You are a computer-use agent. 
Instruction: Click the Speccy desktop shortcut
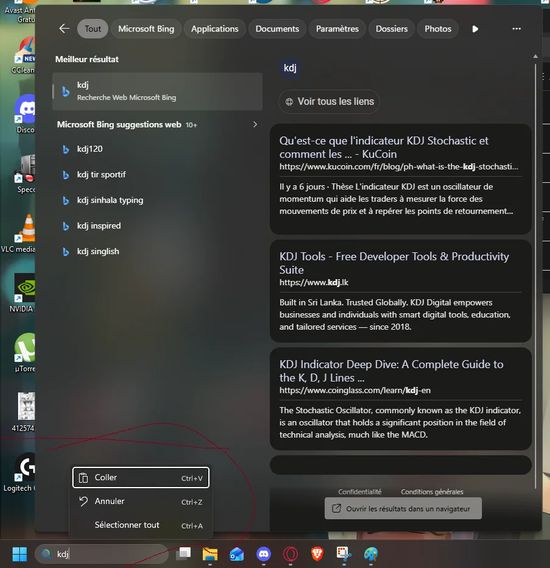(x=25, y=174)
